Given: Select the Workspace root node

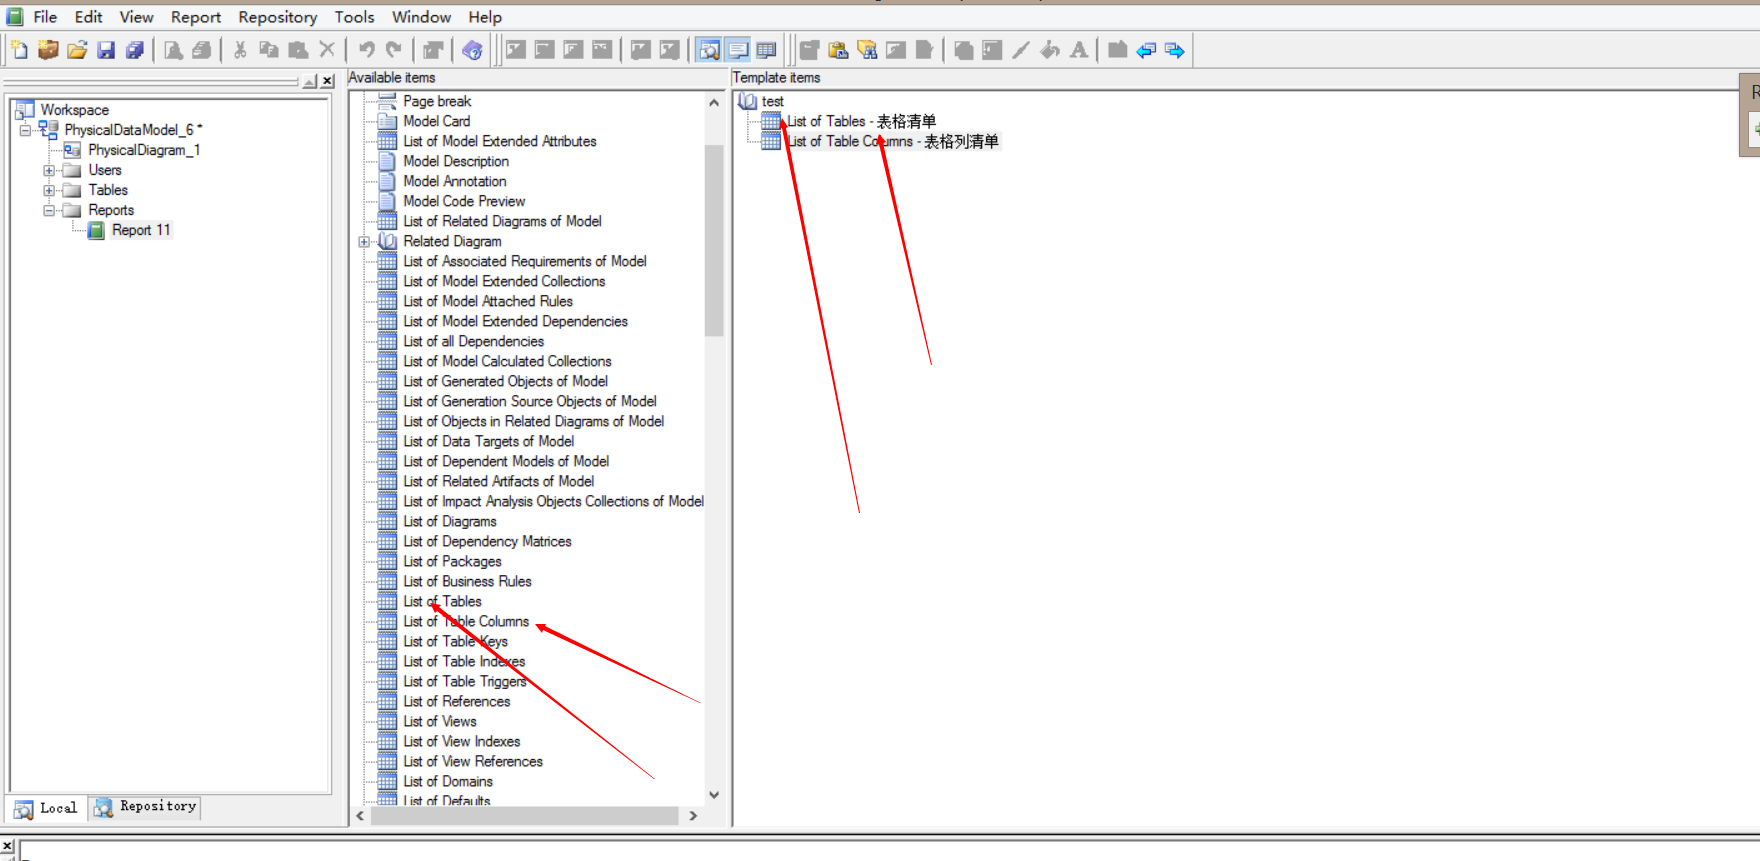Looking at the screenshot, I should click(75, 110).
